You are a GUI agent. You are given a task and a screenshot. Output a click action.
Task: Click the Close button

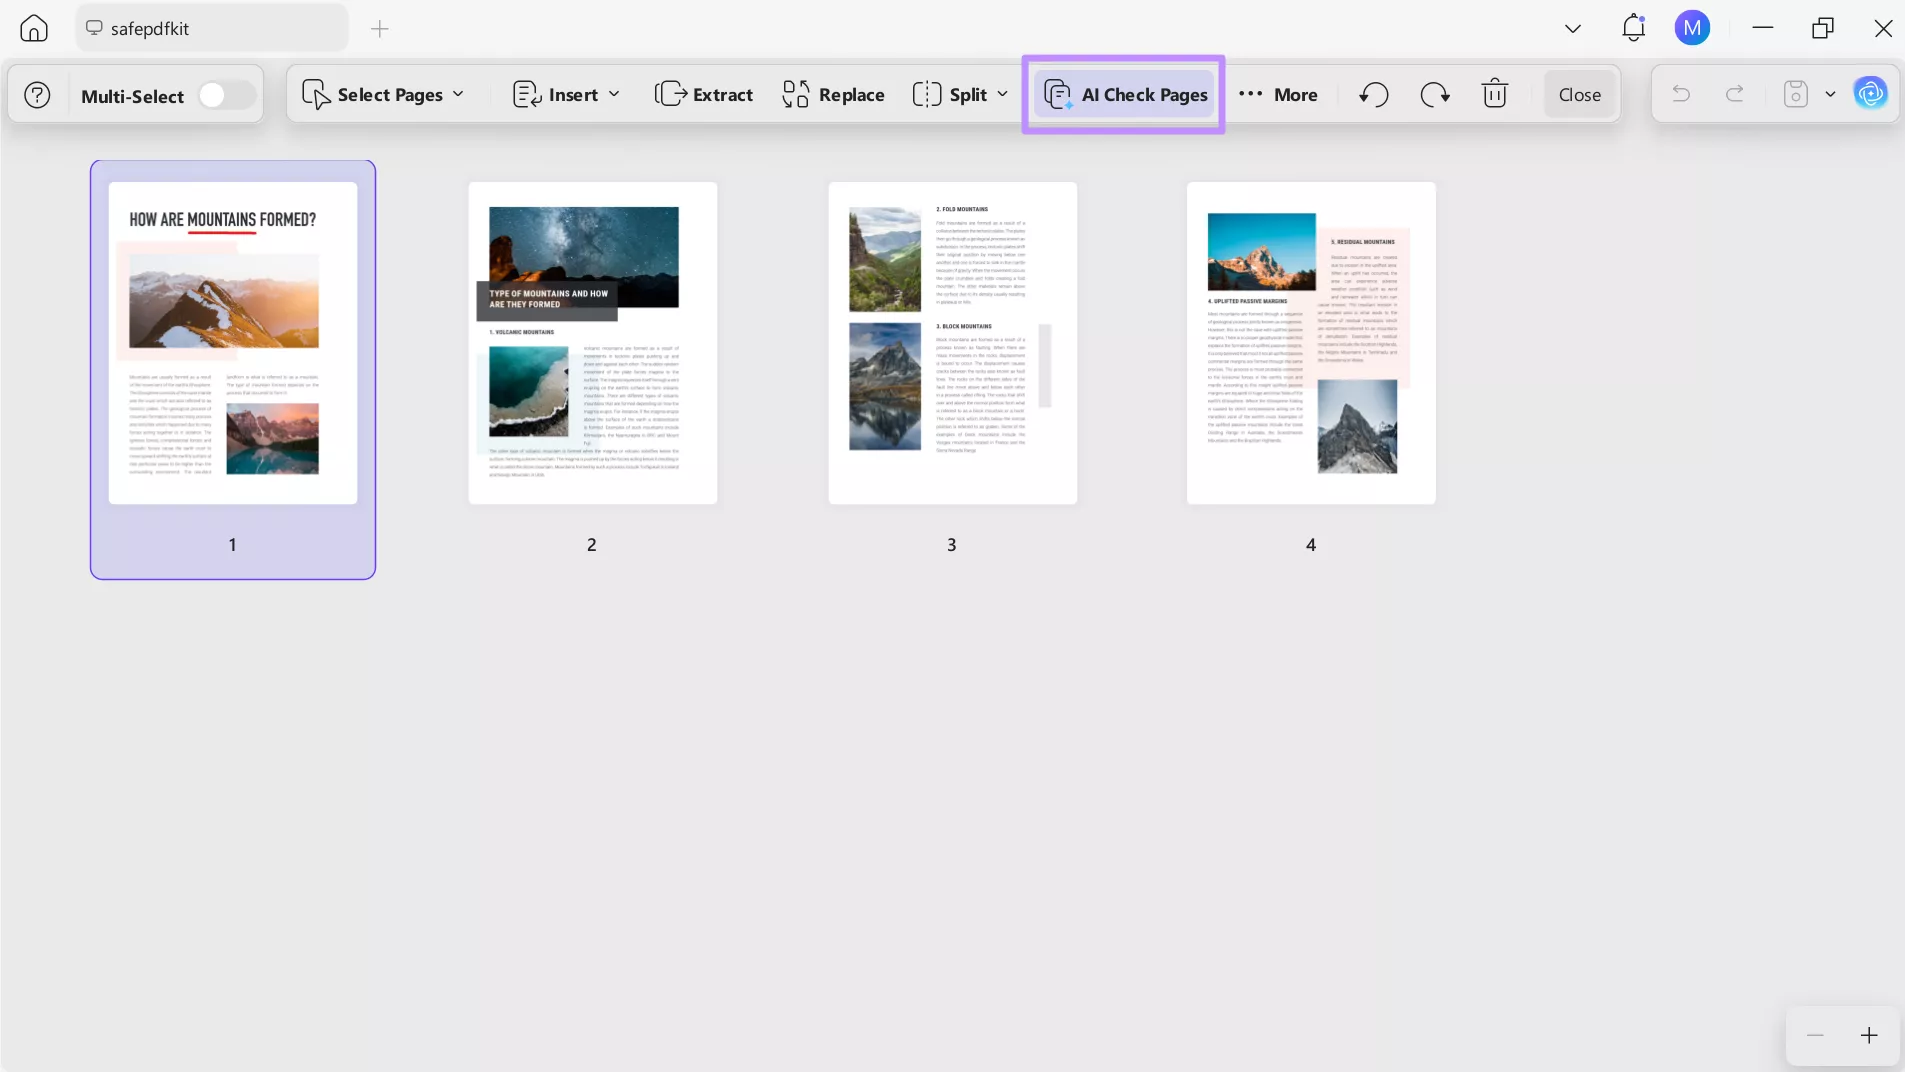pos(1579,94)
